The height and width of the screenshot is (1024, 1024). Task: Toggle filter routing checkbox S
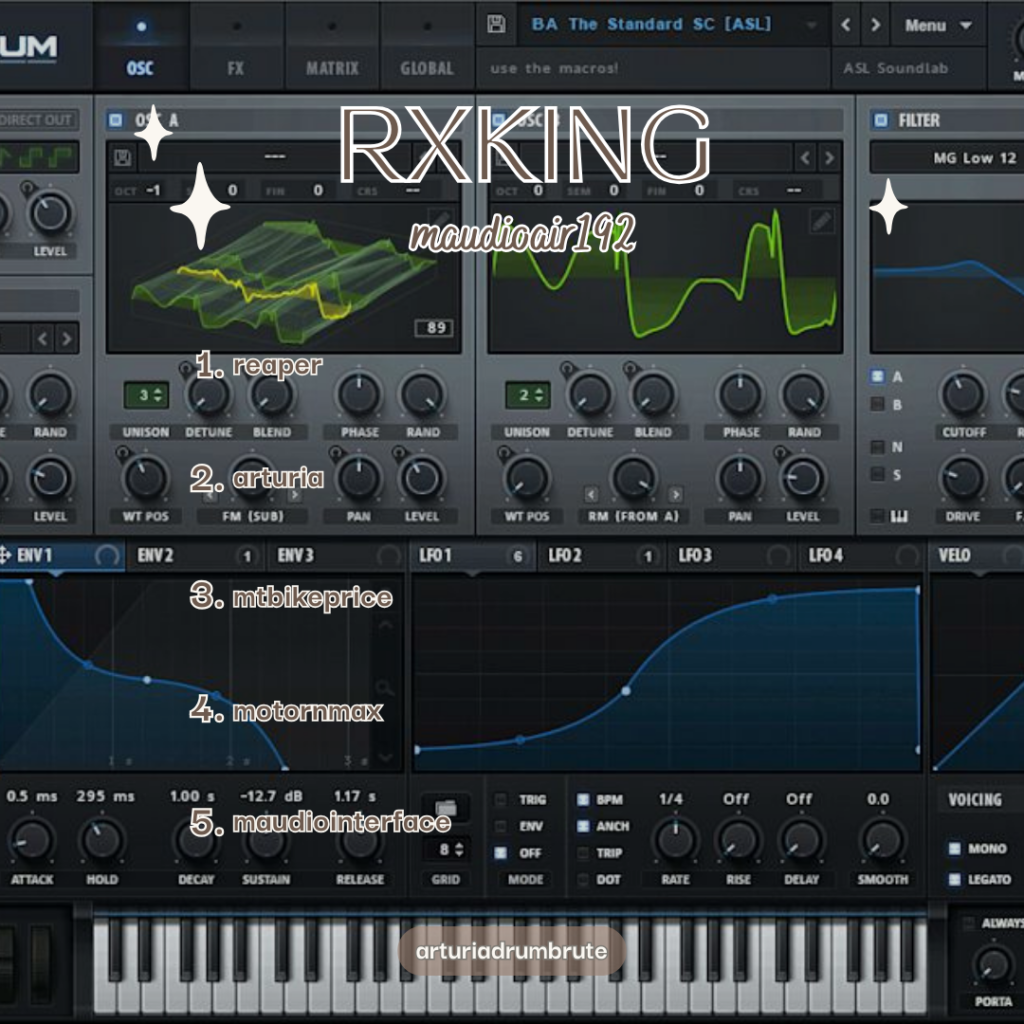pos(878,474)
